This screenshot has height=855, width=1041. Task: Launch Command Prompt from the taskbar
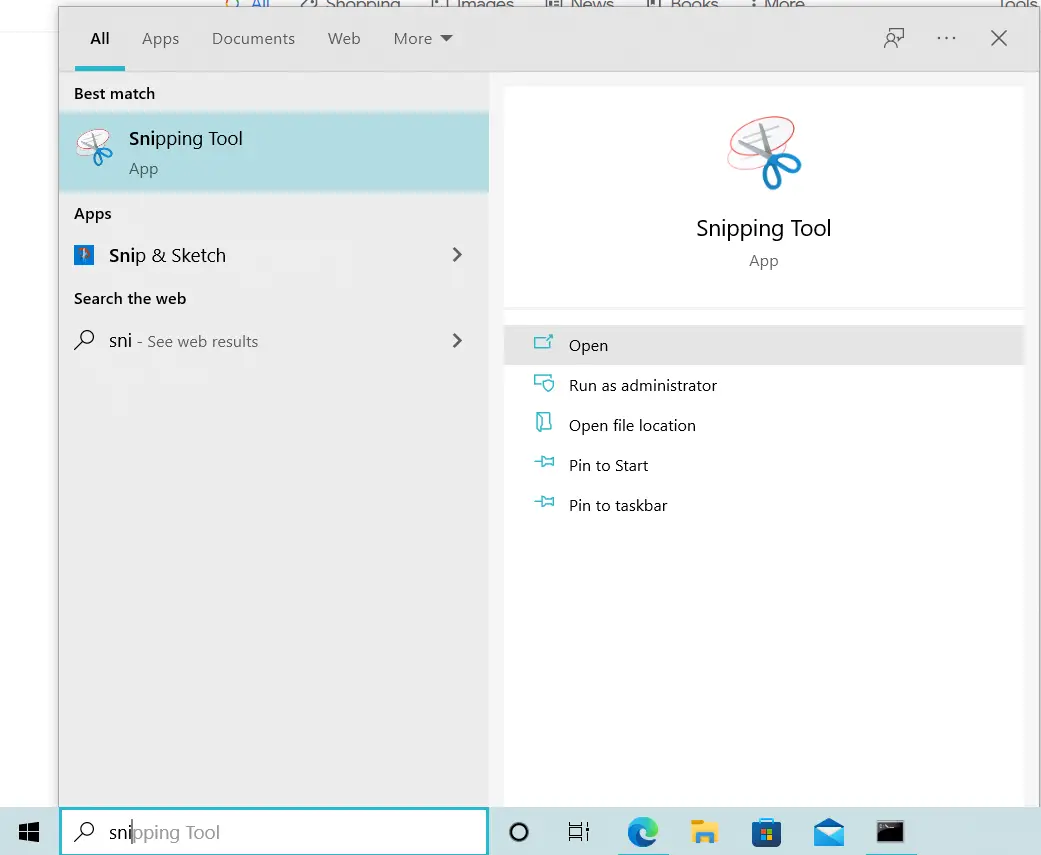click(890, 831)
